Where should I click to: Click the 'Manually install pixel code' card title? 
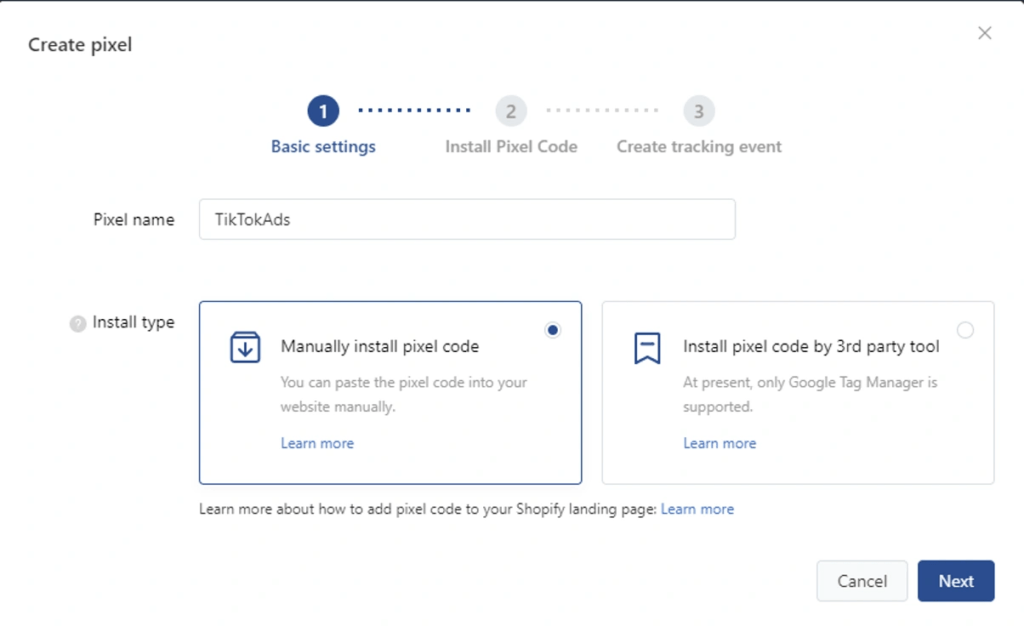(x=379, y=347)
